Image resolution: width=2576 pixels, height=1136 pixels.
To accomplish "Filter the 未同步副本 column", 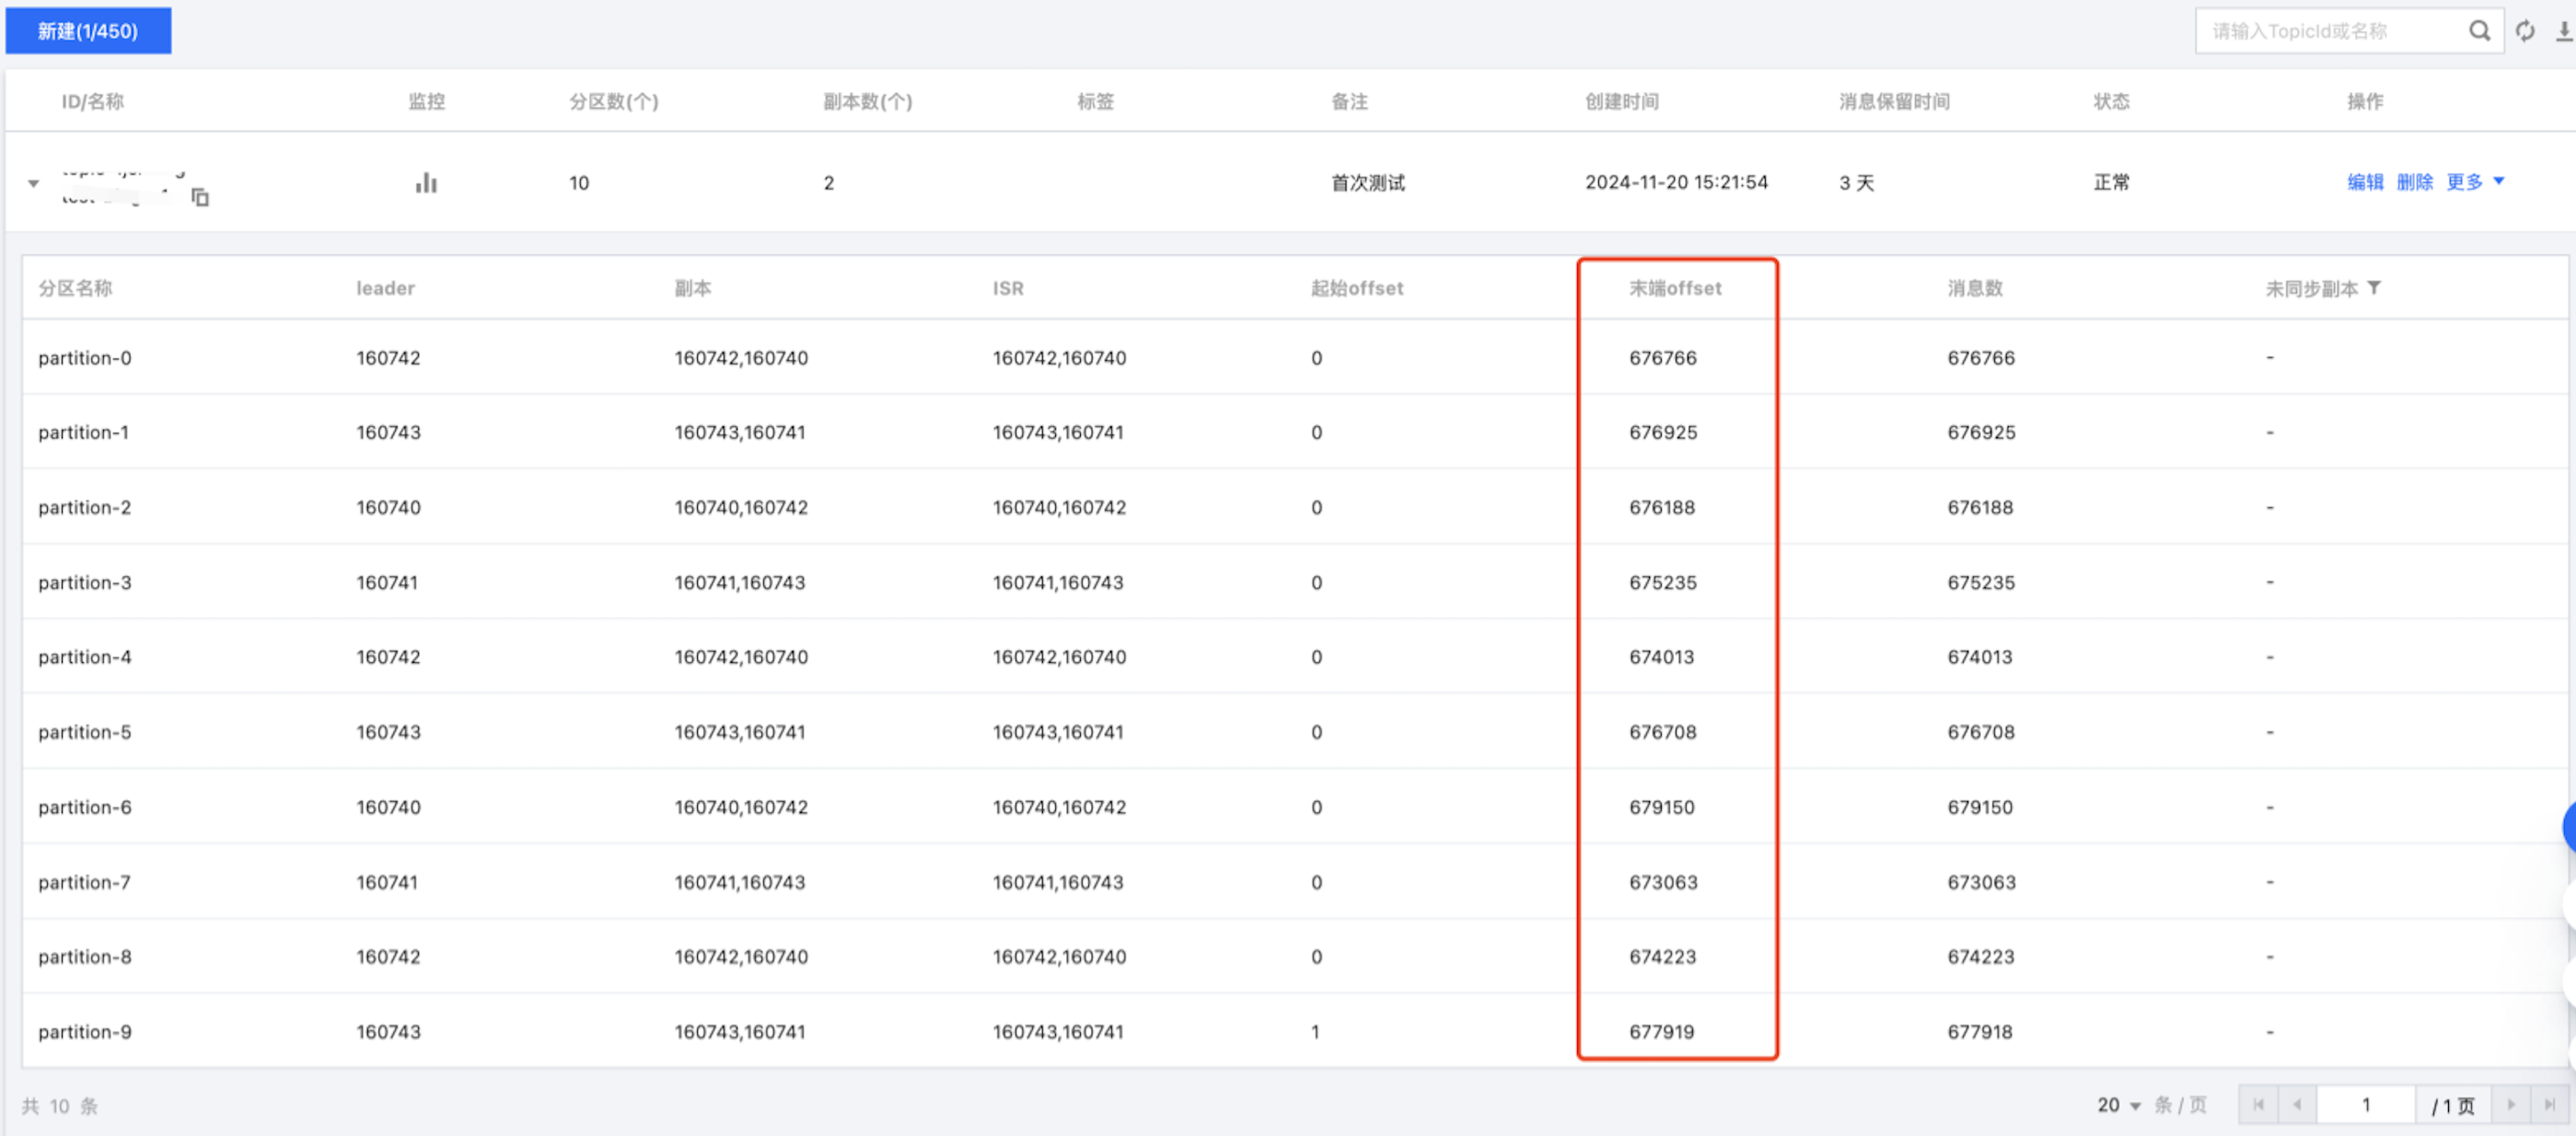I will (2374, 288).
